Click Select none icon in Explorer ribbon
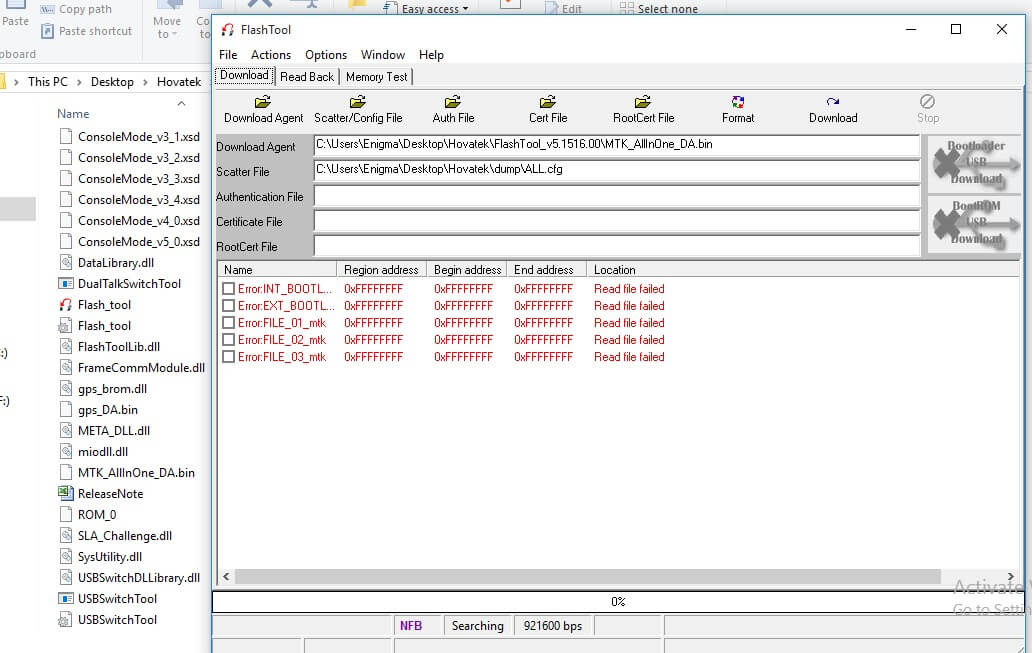Viewport: 1032px width, 653px height. tap(627, 9)
